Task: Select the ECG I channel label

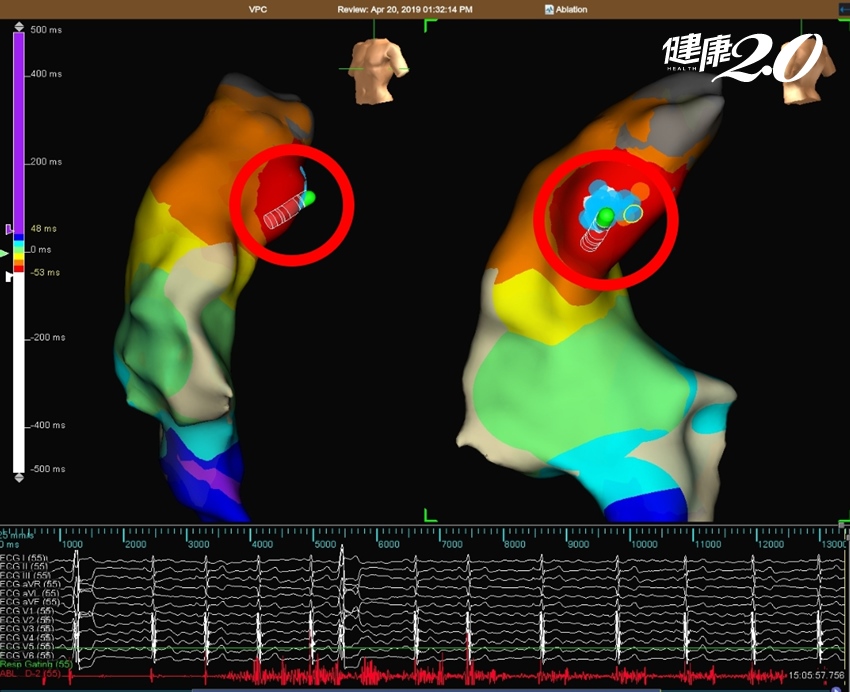Action: tap(23, 556)
